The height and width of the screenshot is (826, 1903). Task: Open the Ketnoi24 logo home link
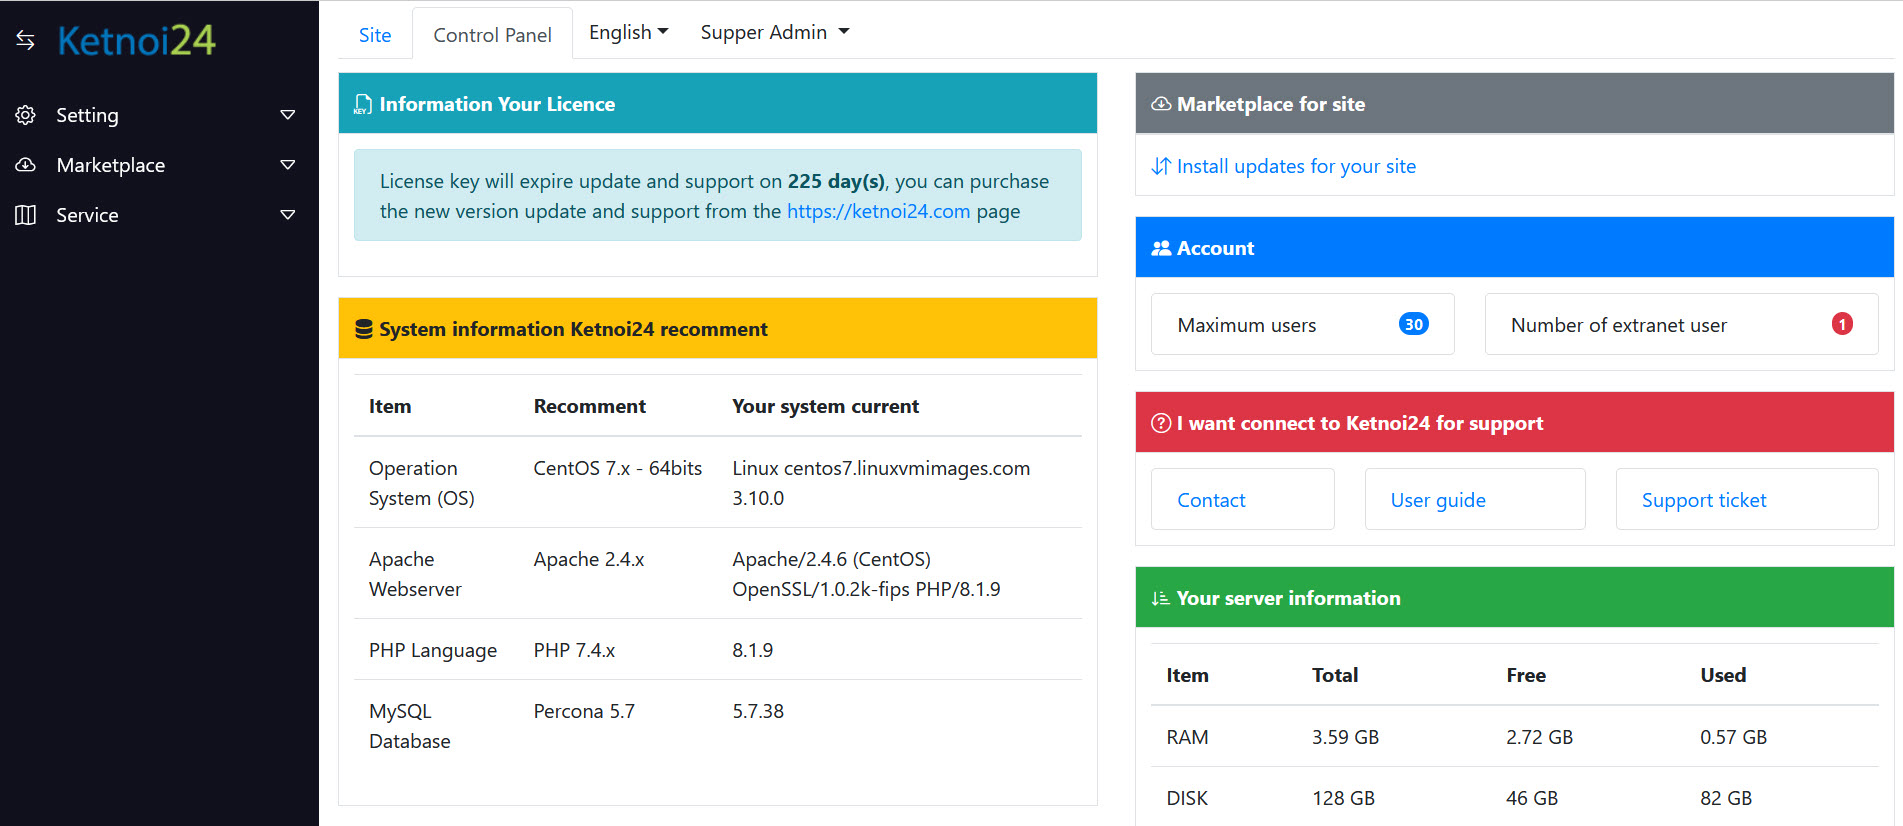(136, 40)
